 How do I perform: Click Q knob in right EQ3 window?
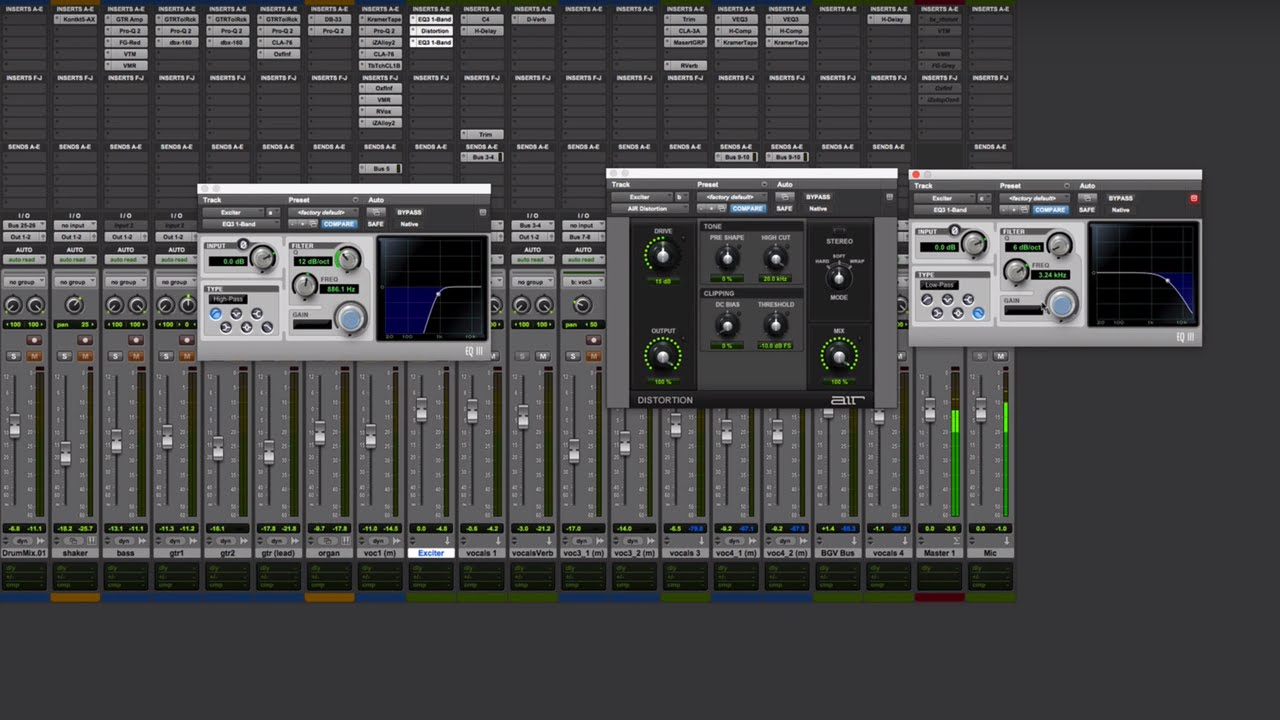click(1059, 244)
